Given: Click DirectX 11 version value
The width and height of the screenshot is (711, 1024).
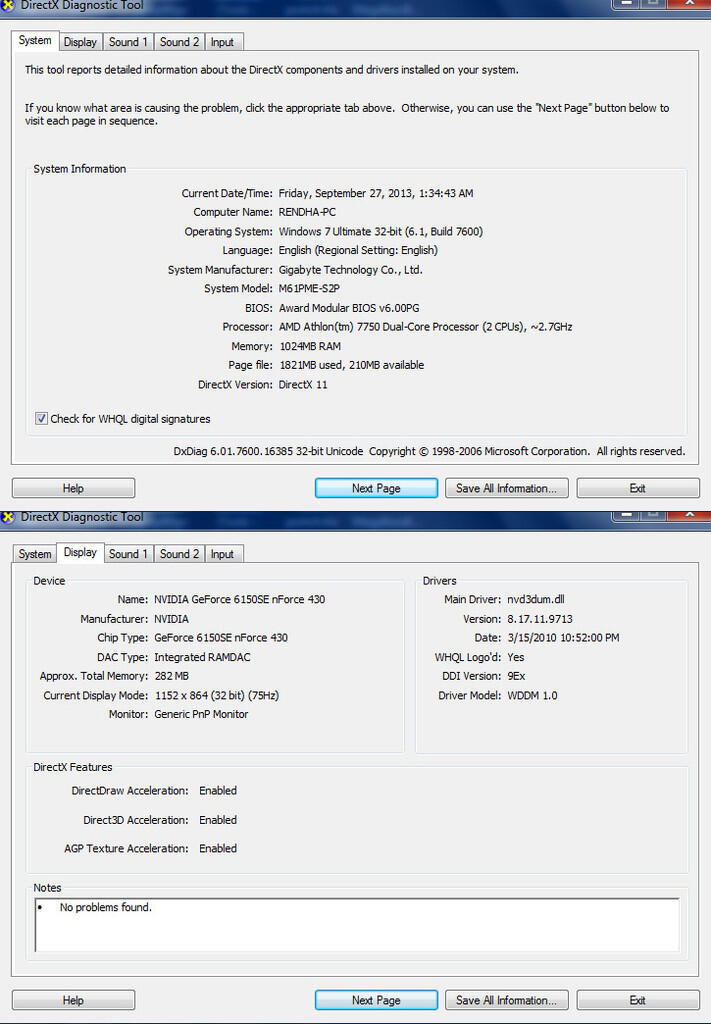Looking at the screenshot, I should (x=303, y=385).
